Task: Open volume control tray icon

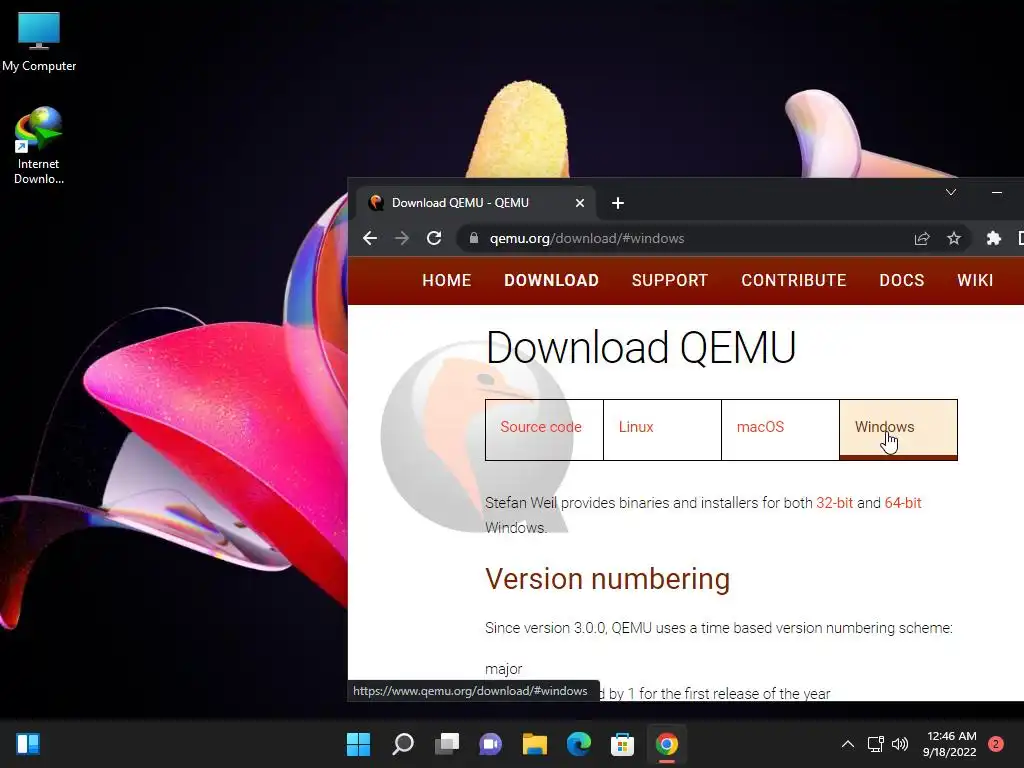Action: coord(900,744)
